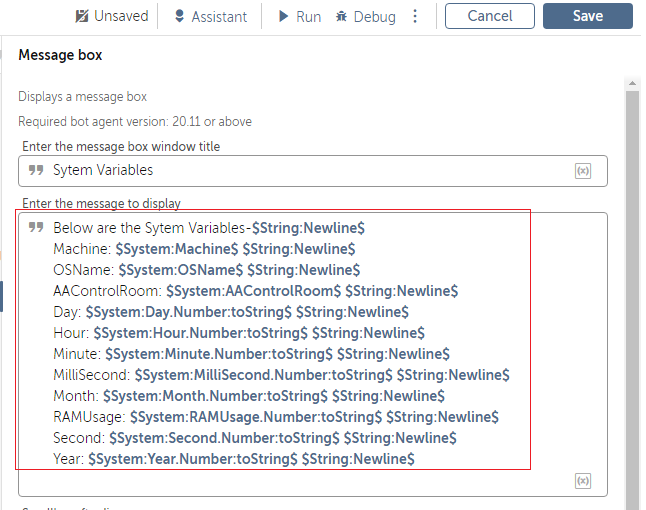The image size is (646, 510).
Task: Click the $System:OSName$ variable text
Action: (181, 270)
